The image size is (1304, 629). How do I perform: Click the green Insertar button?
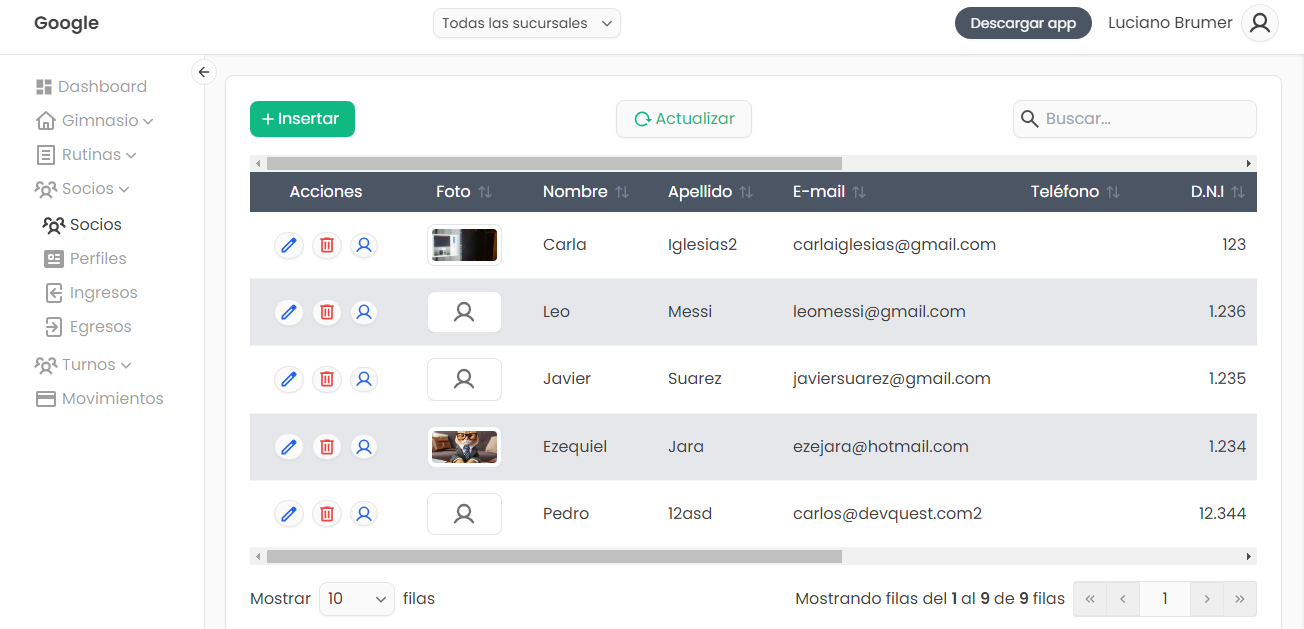point(302,119)
